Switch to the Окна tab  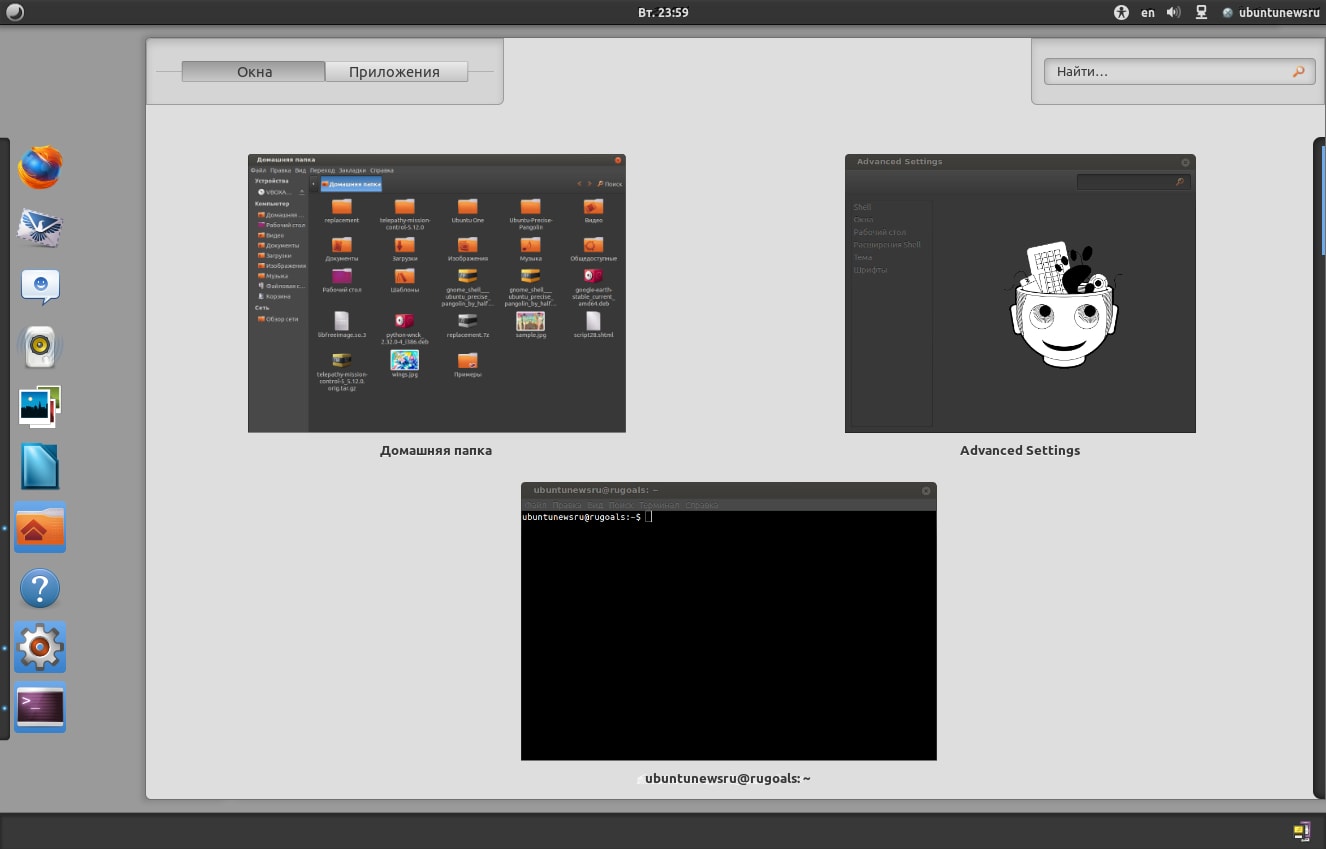(x=254, y=72)
